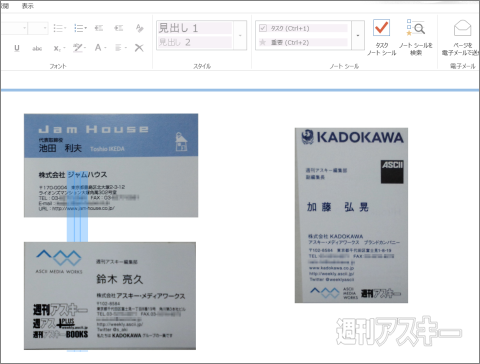Open the 表示 ribbon tab
480x364 pixels.
(x=28, y=6)
